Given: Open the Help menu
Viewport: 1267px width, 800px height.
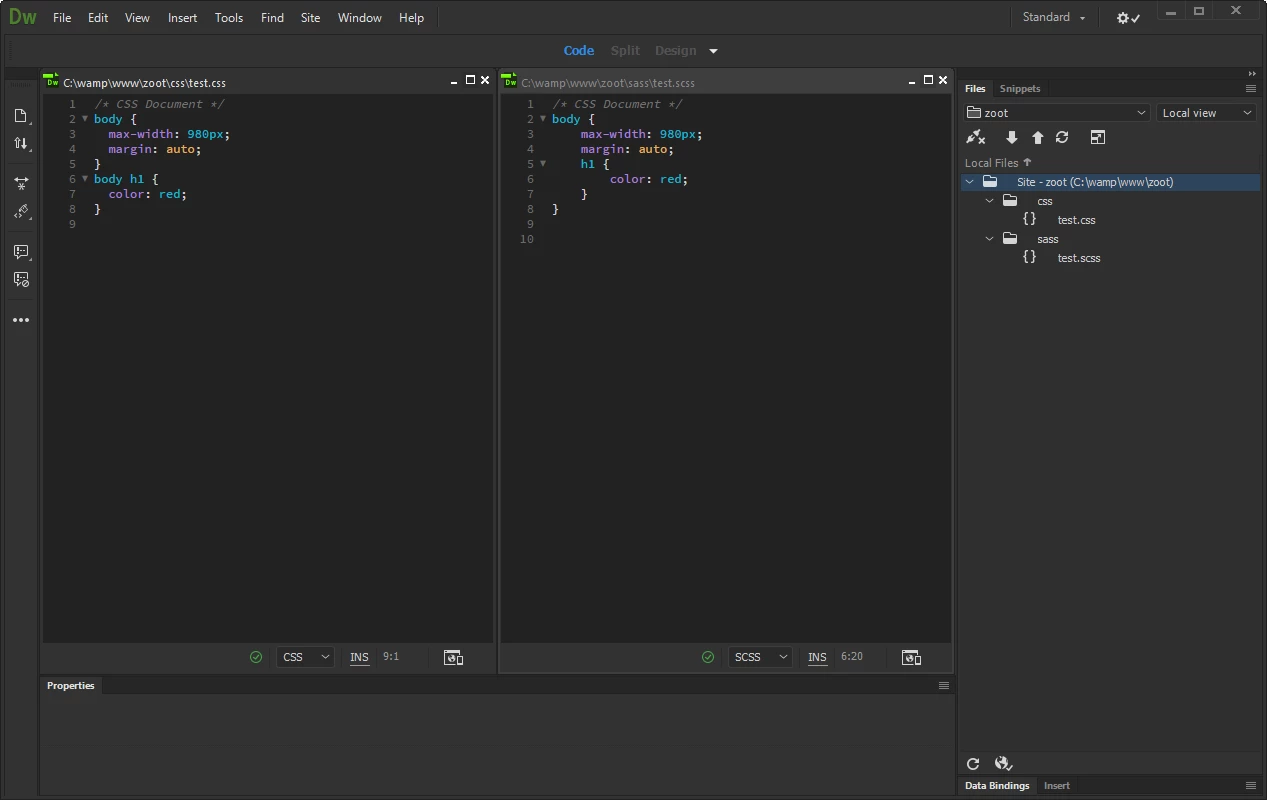Looking at the screenshot, I should tap(411, 18).
